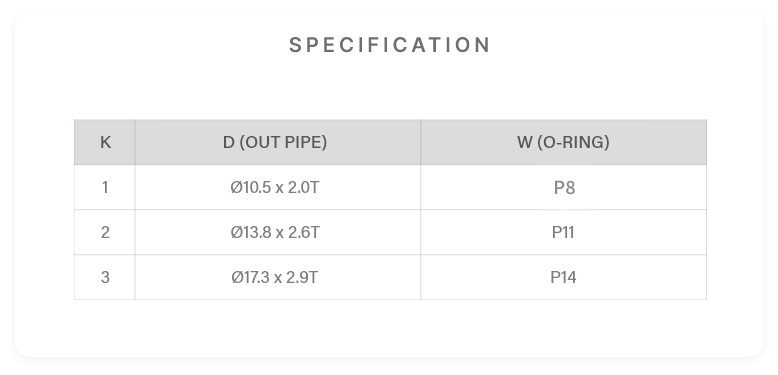Click the SPECIFICATION heading
The width and height of the screenshot is (778, 375).
point(389,45)
